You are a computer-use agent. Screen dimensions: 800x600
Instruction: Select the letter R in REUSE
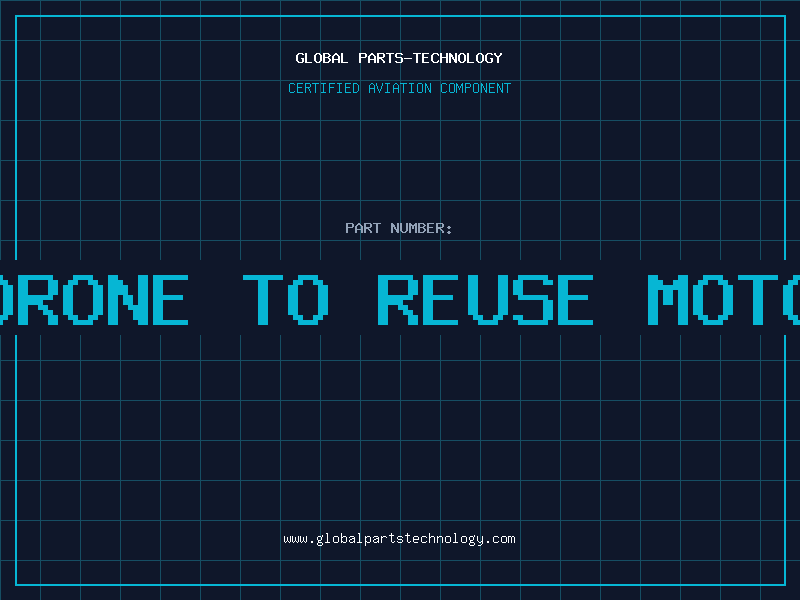coord(398,299)
